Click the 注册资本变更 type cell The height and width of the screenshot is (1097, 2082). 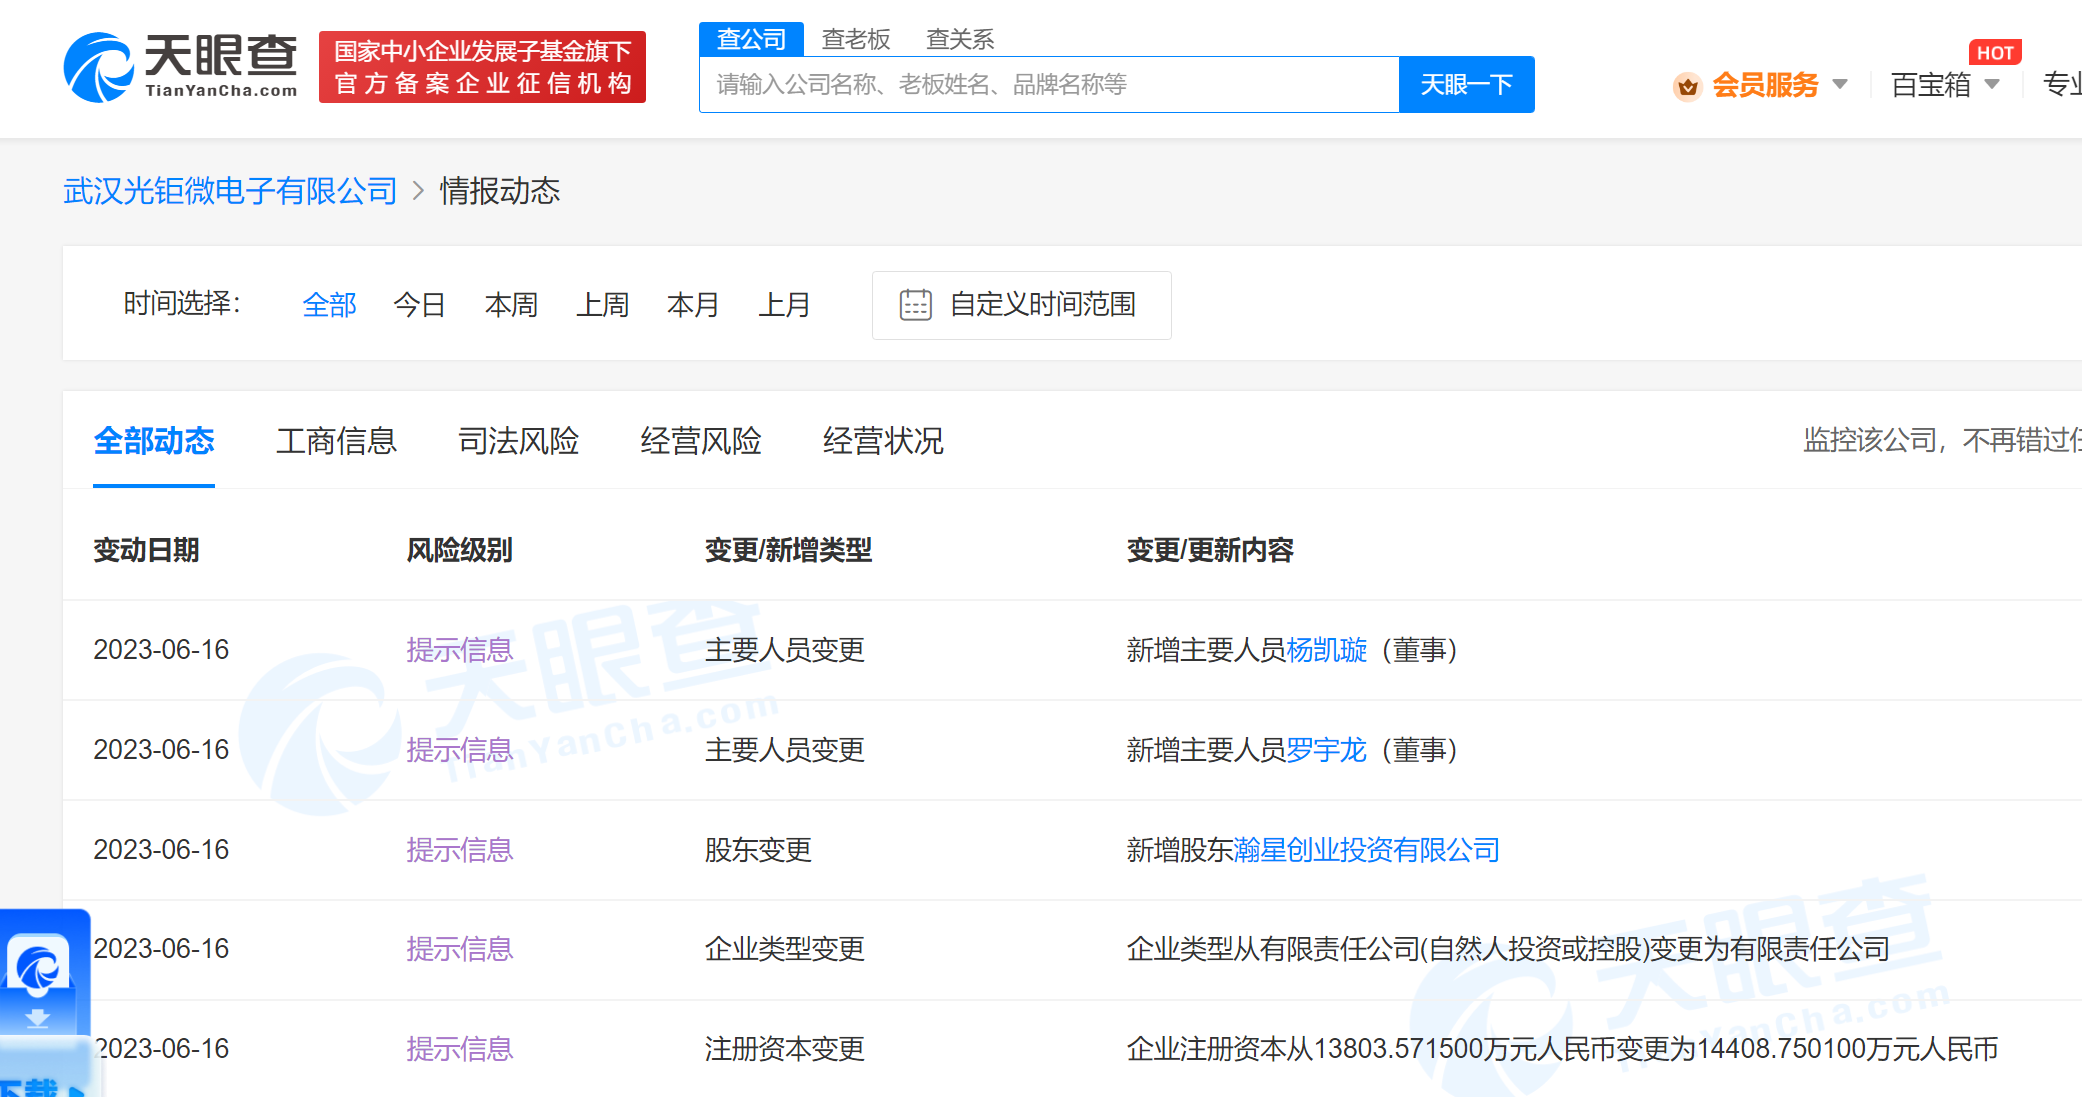click(x=785, y=1049)
